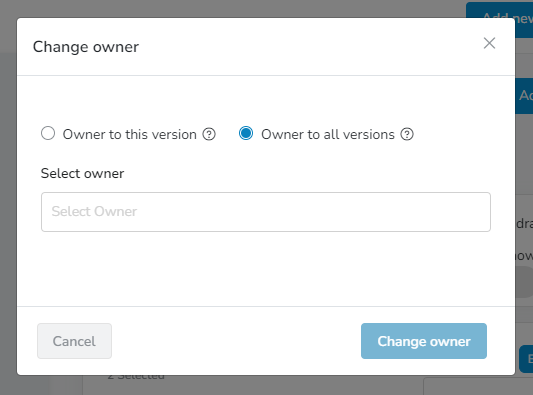Click the blue "Ac" button behind dialog

point(524,96)
